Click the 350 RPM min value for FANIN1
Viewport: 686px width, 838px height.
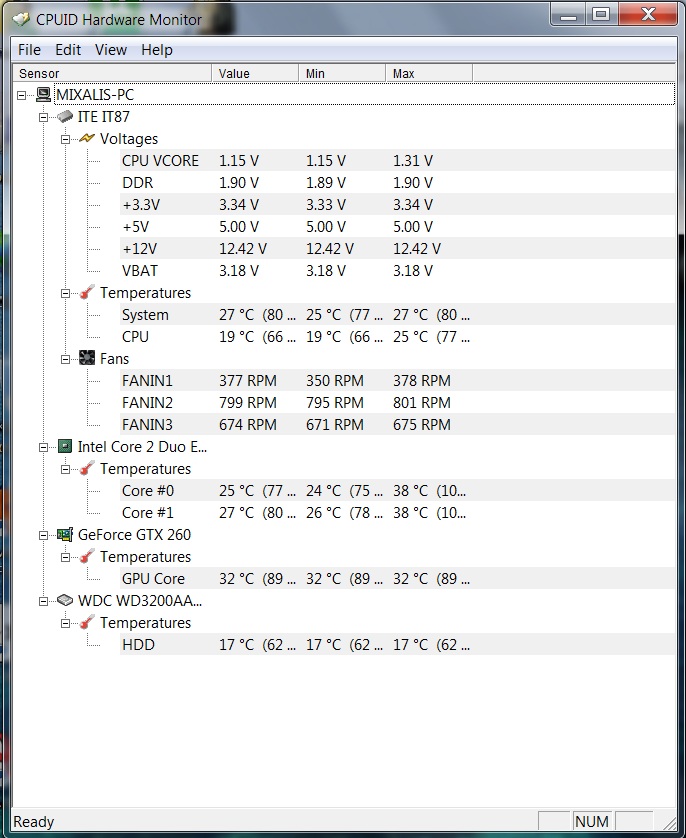click(335, 381)
